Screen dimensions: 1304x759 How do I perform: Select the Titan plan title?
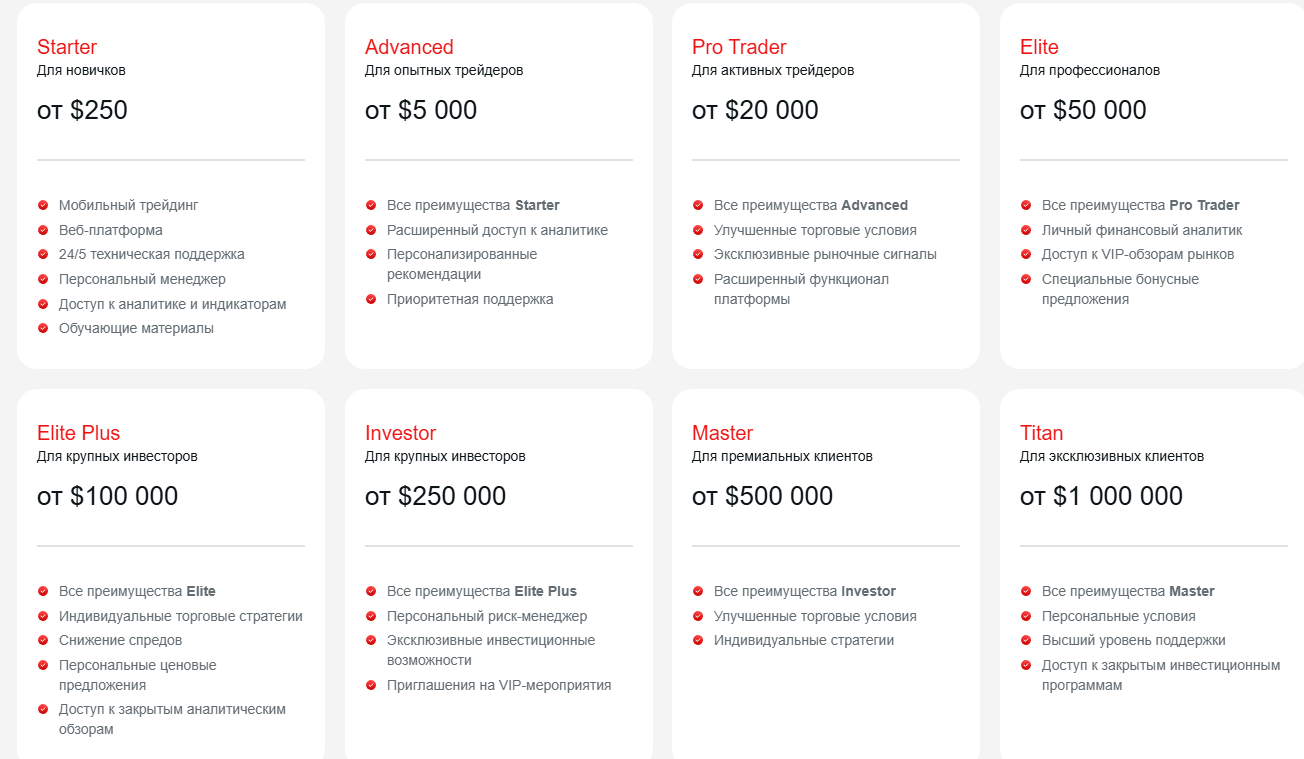tap(1041, 433)
